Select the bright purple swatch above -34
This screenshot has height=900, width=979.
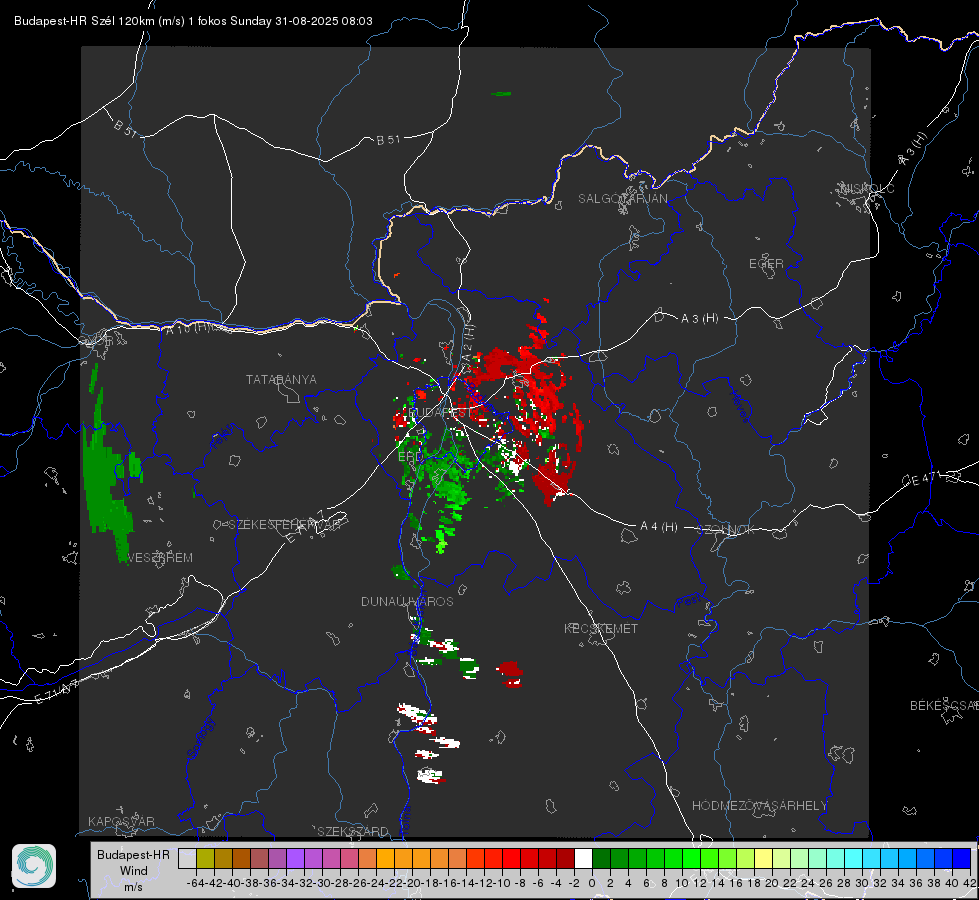click(295, 858)
